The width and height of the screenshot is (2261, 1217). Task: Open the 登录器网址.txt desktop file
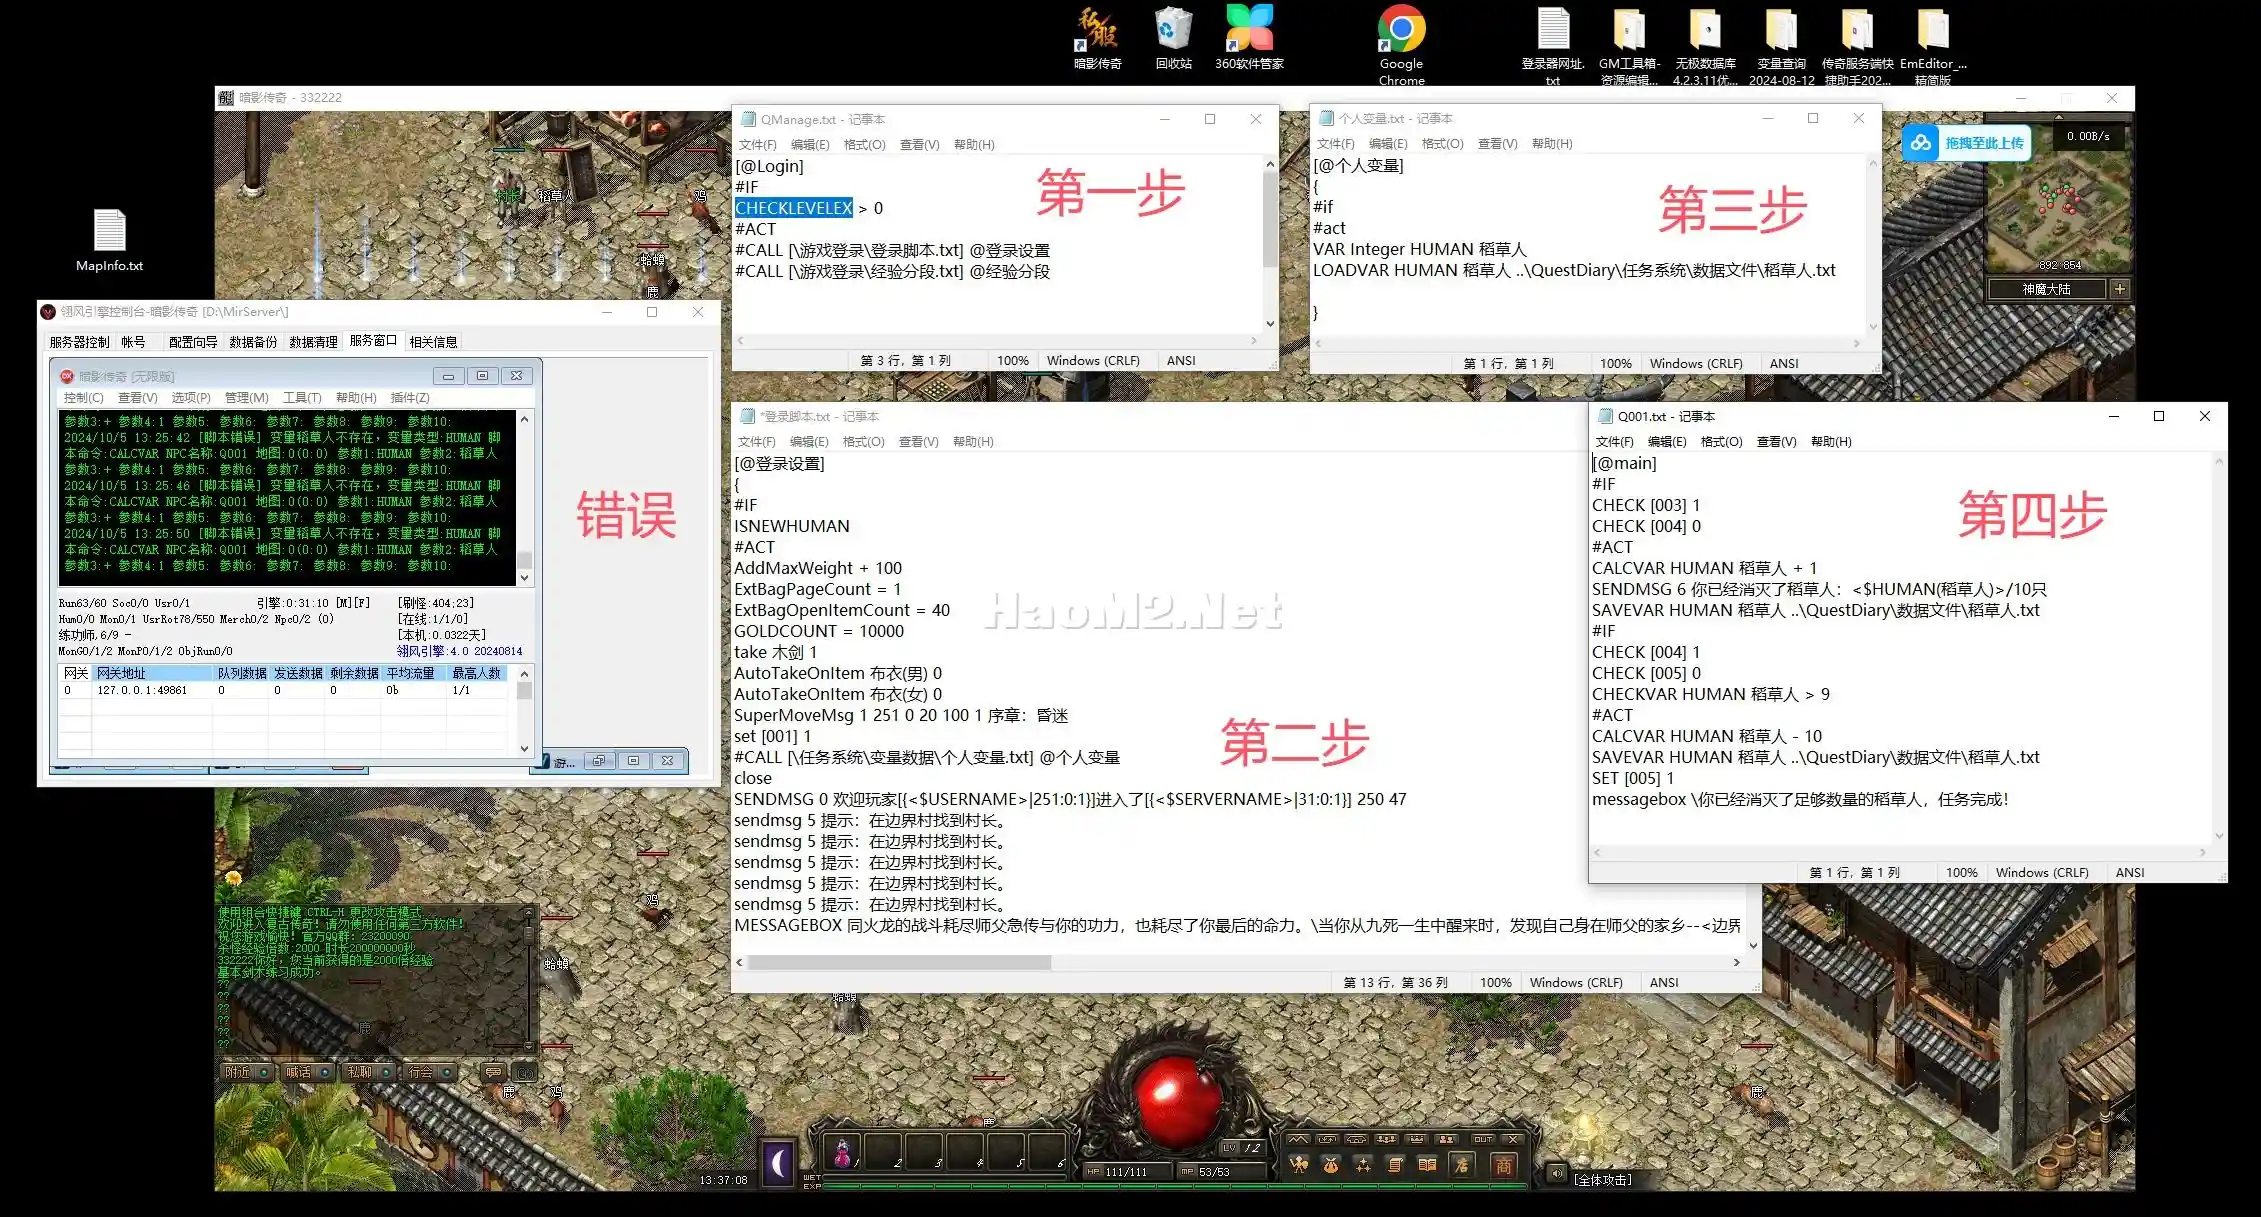[x=1552, y=45]
